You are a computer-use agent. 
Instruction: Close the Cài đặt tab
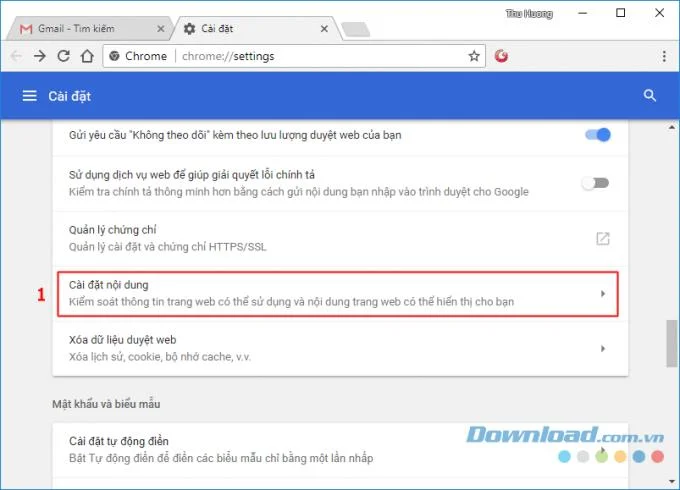pos(324,29)
